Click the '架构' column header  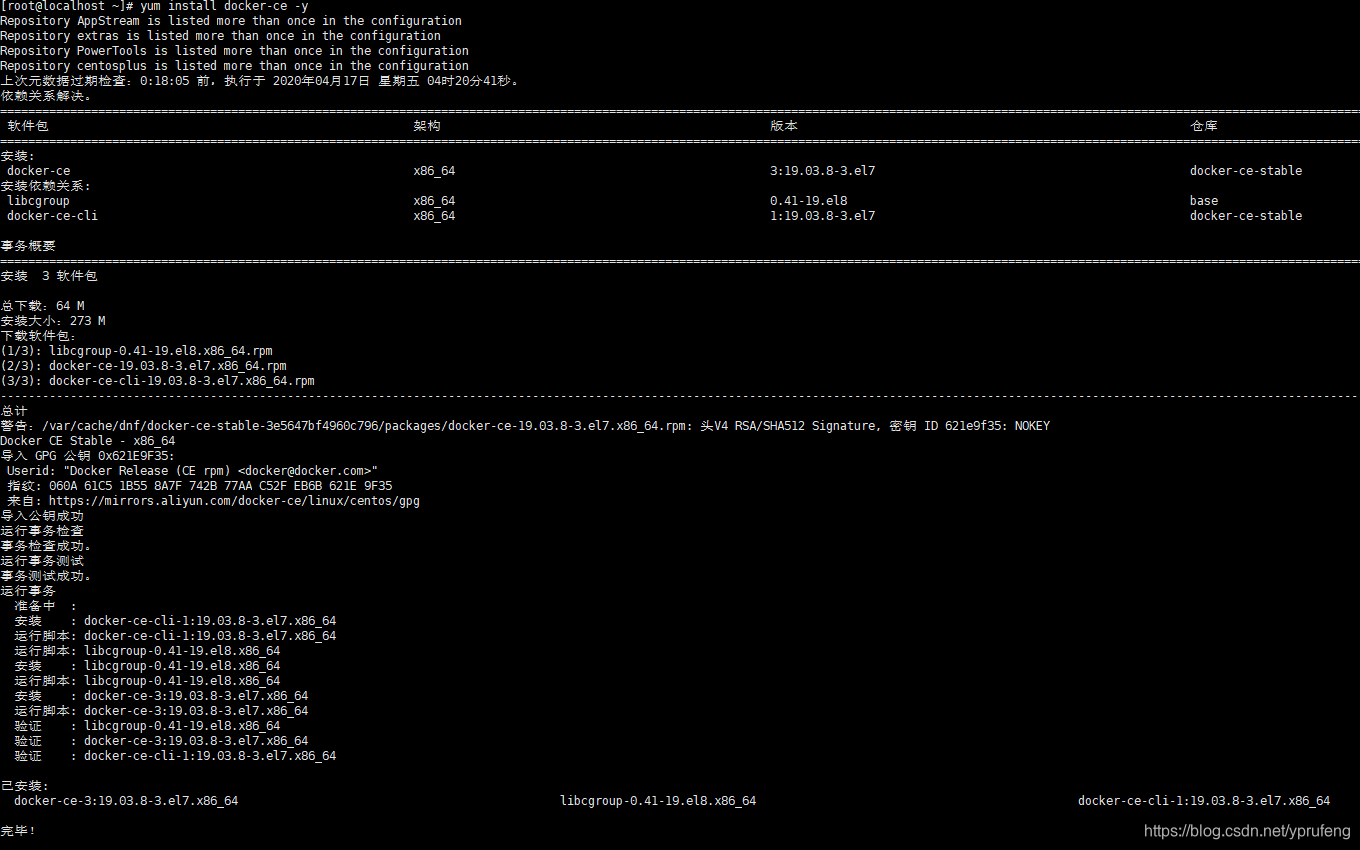point(427,126)
